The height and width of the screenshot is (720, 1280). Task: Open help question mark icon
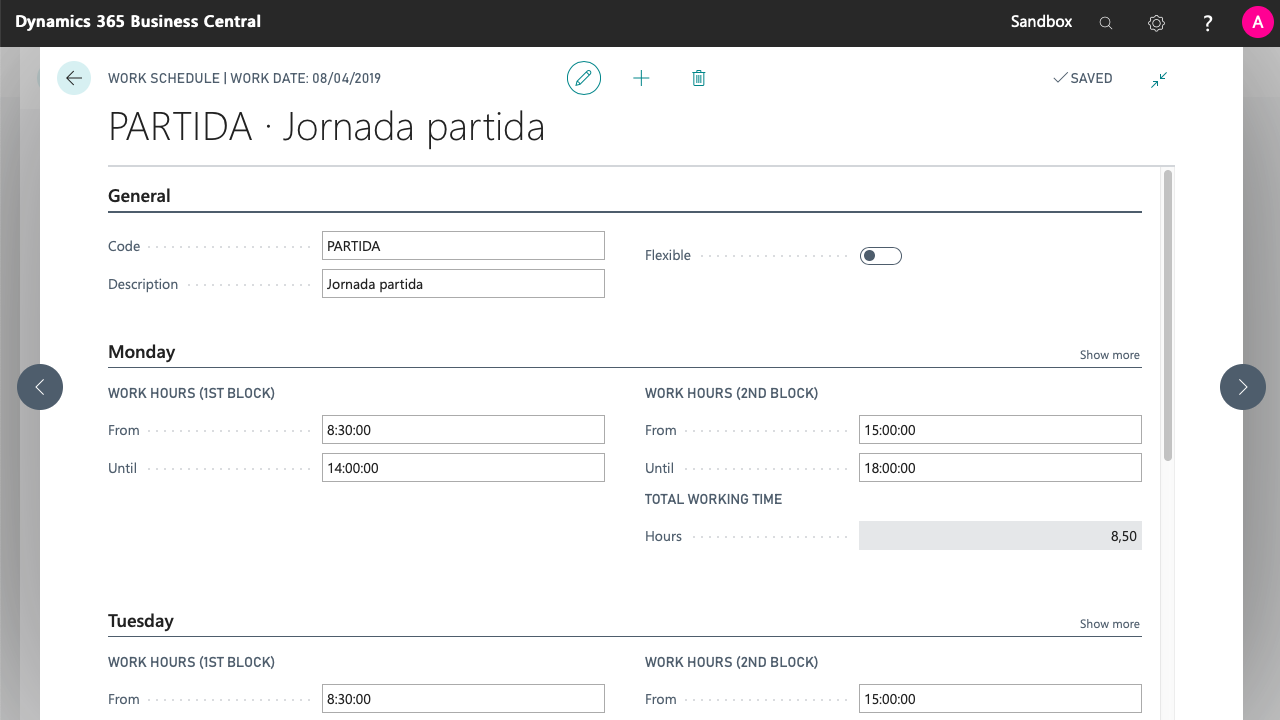[x=1208, y=23]
